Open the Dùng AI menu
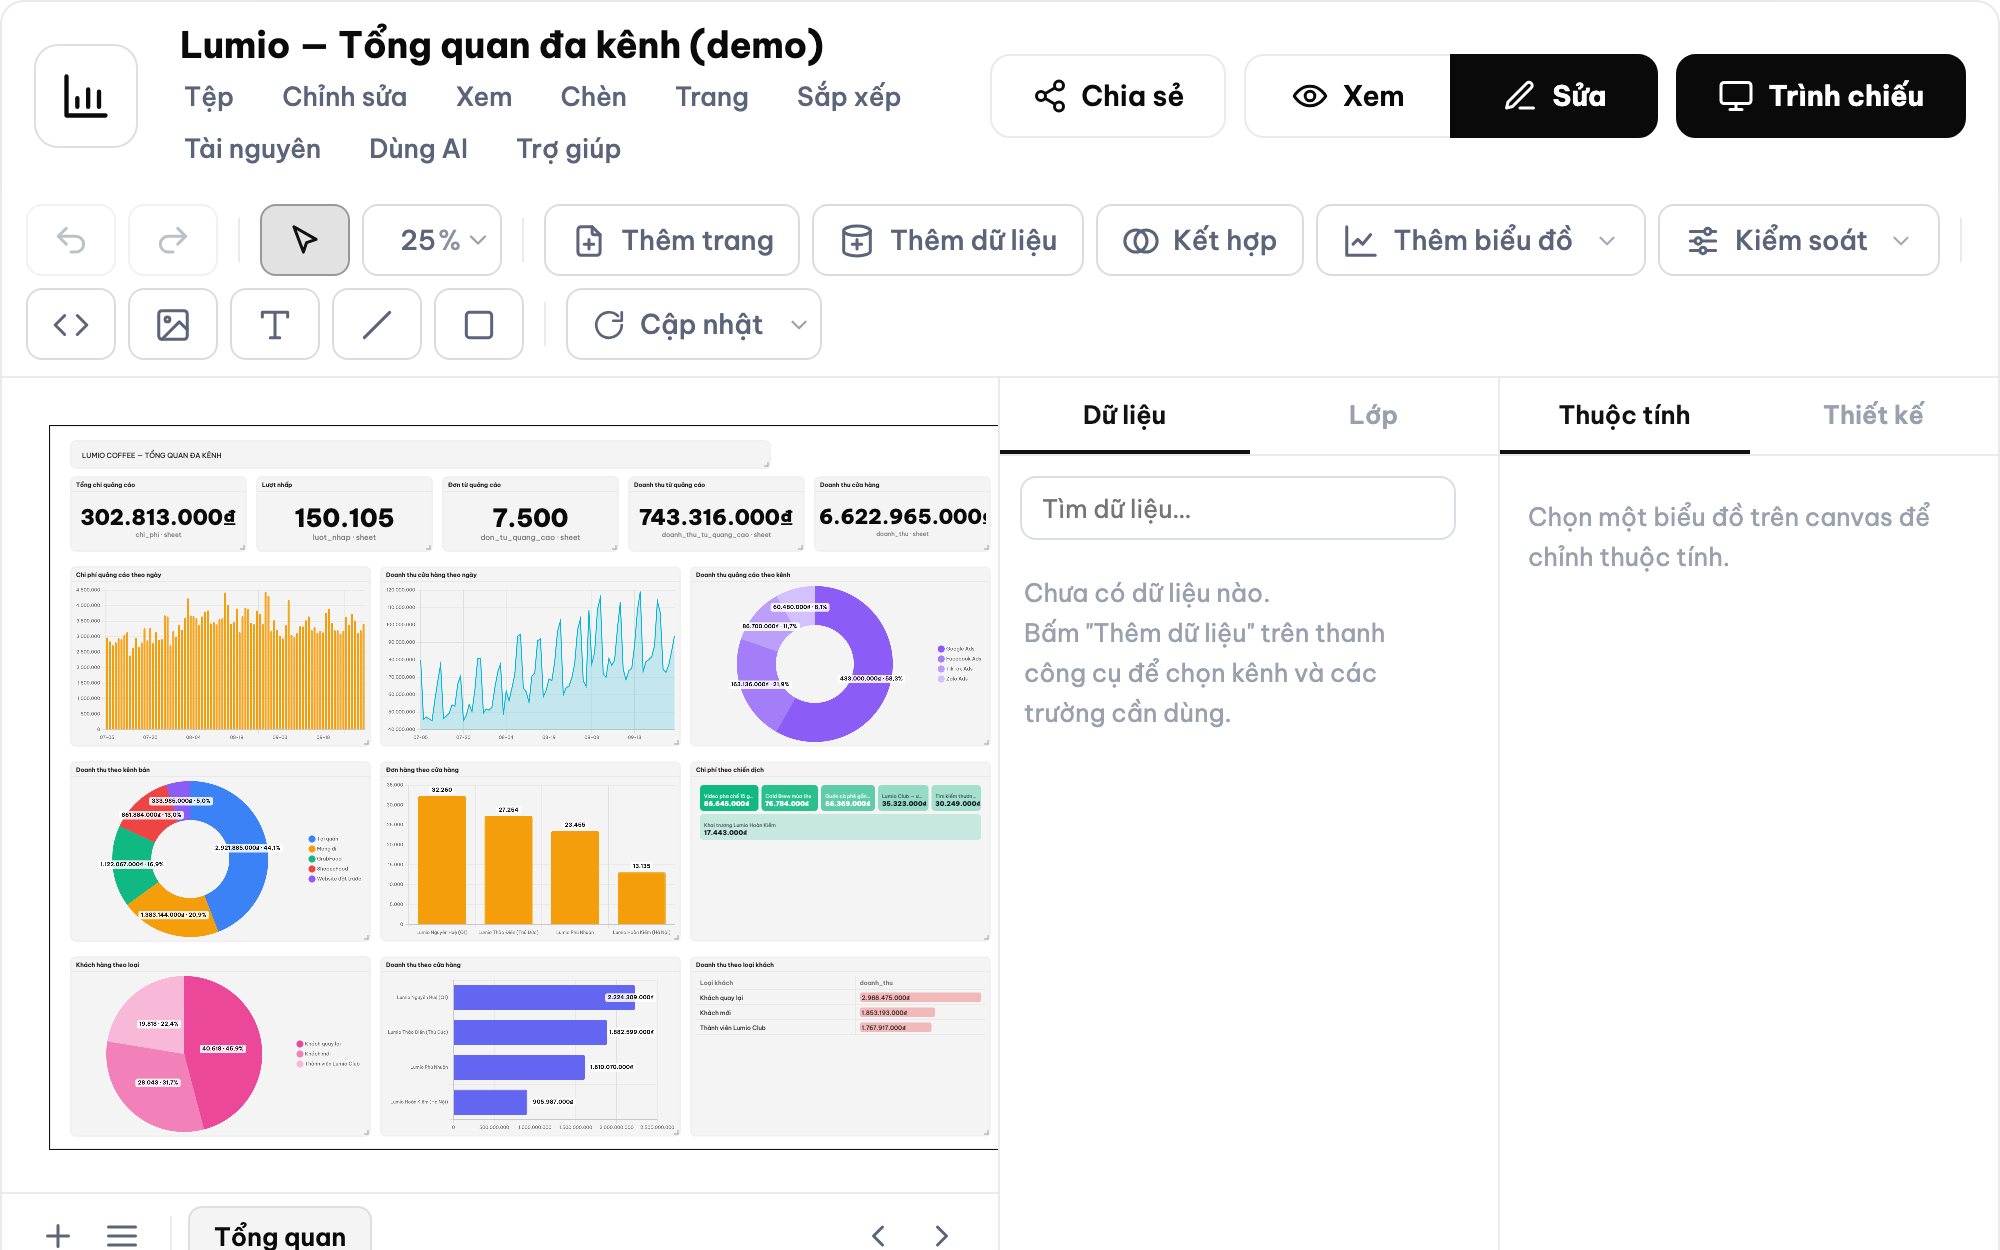The width and height of the screenshot is (2000, 1250). coord(418,149)
